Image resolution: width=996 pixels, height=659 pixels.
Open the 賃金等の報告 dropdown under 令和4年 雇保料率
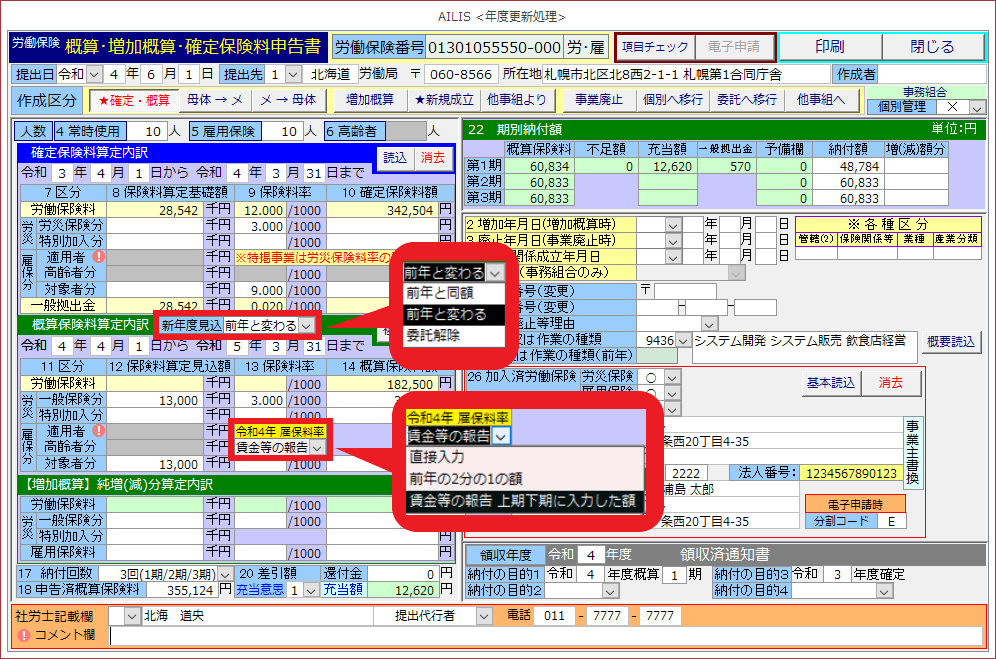[x=317, y=449]
